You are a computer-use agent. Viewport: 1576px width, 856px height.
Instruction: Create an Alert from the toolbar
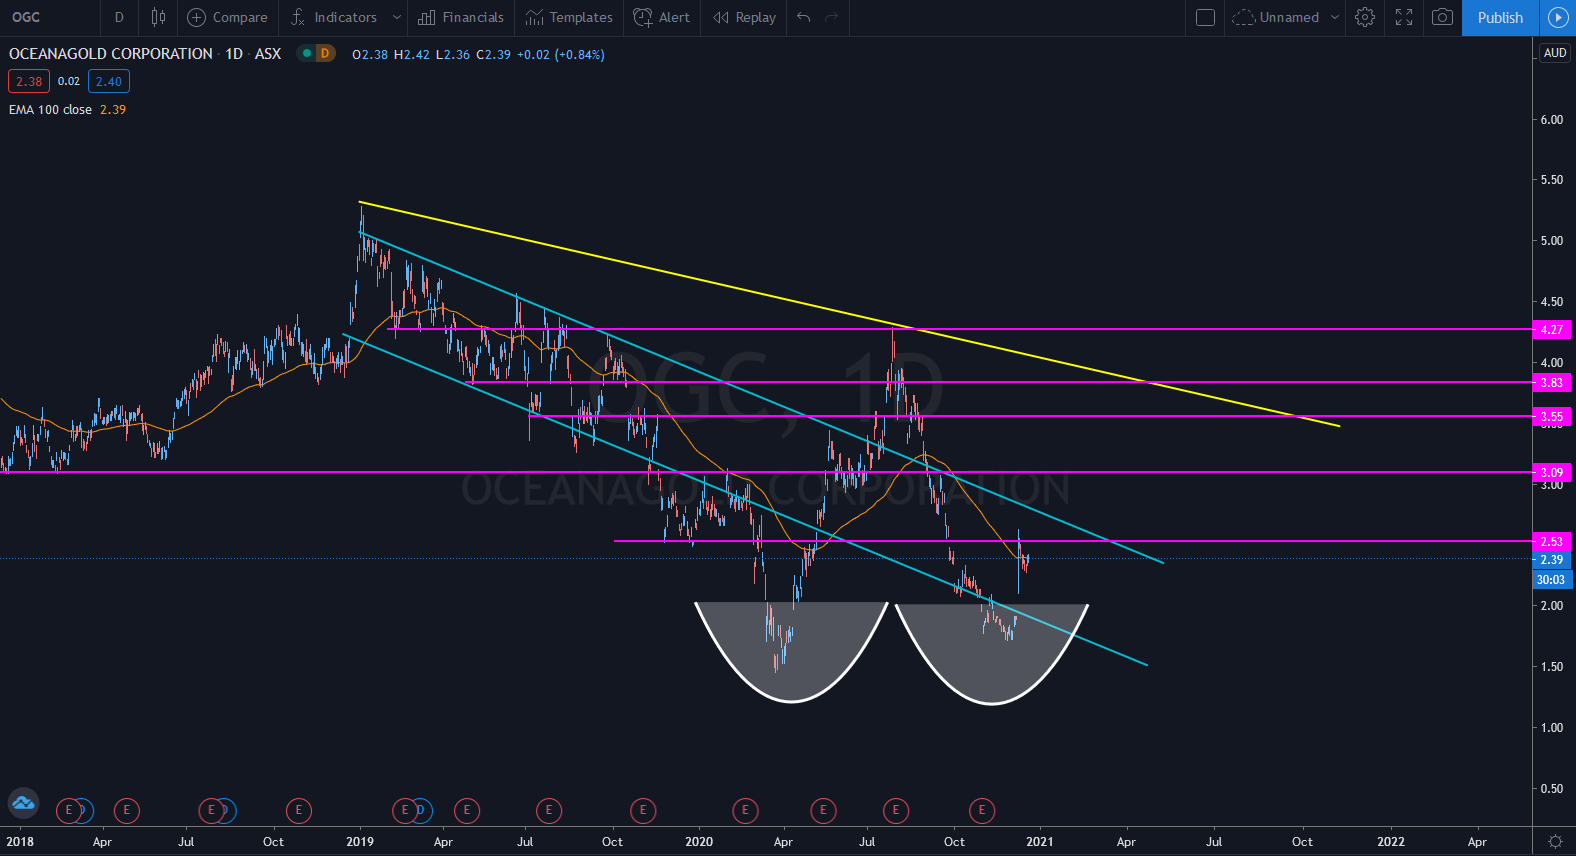(662, 17)
